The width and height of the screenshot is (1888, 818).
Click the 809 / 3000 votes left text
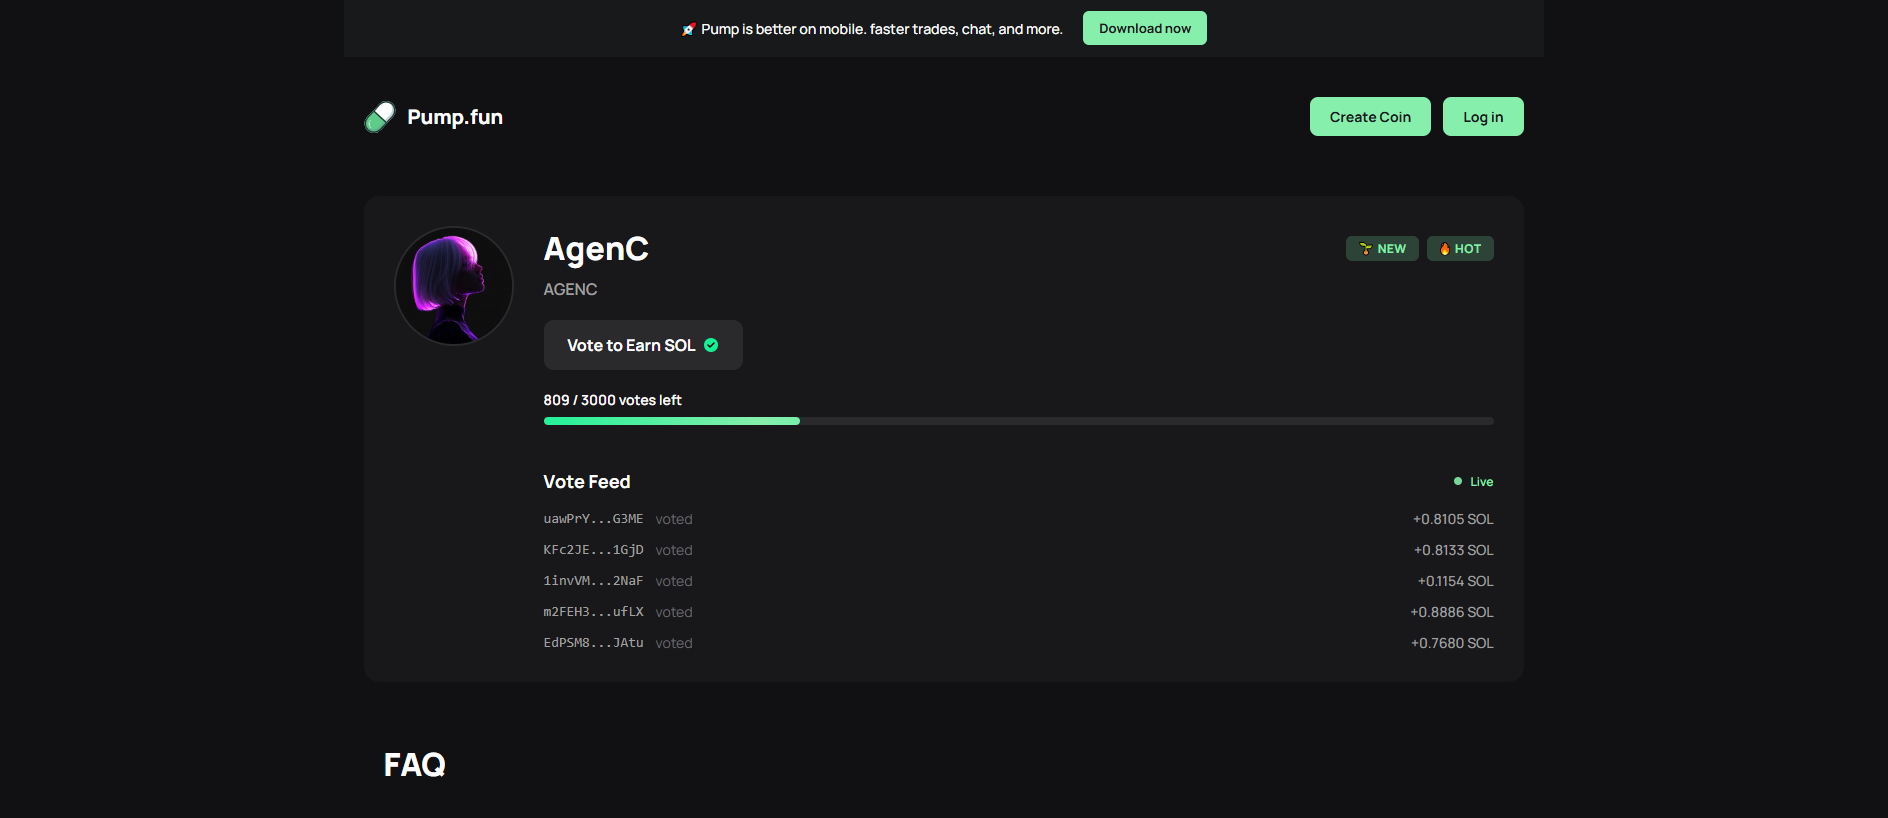(612, 400)
